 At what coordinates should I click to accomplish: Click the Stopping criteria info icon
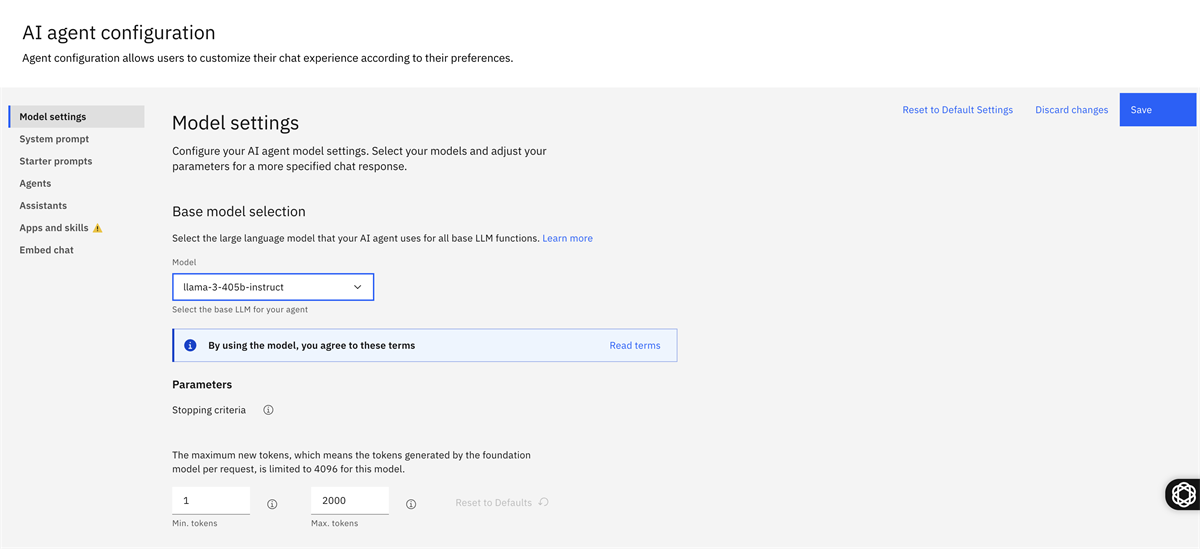pos(268,410)
